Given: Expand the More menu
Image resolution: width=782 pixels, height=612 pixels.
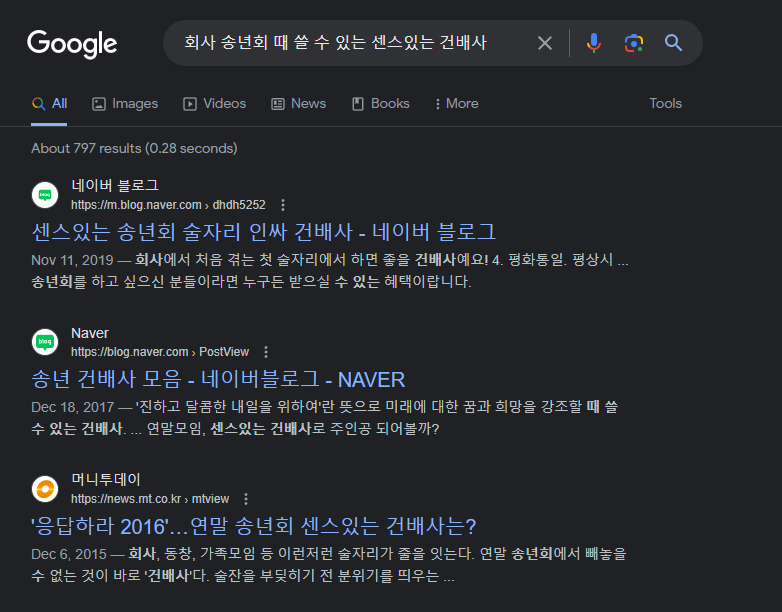Looking at the screenshot, I should click(456, 104).
